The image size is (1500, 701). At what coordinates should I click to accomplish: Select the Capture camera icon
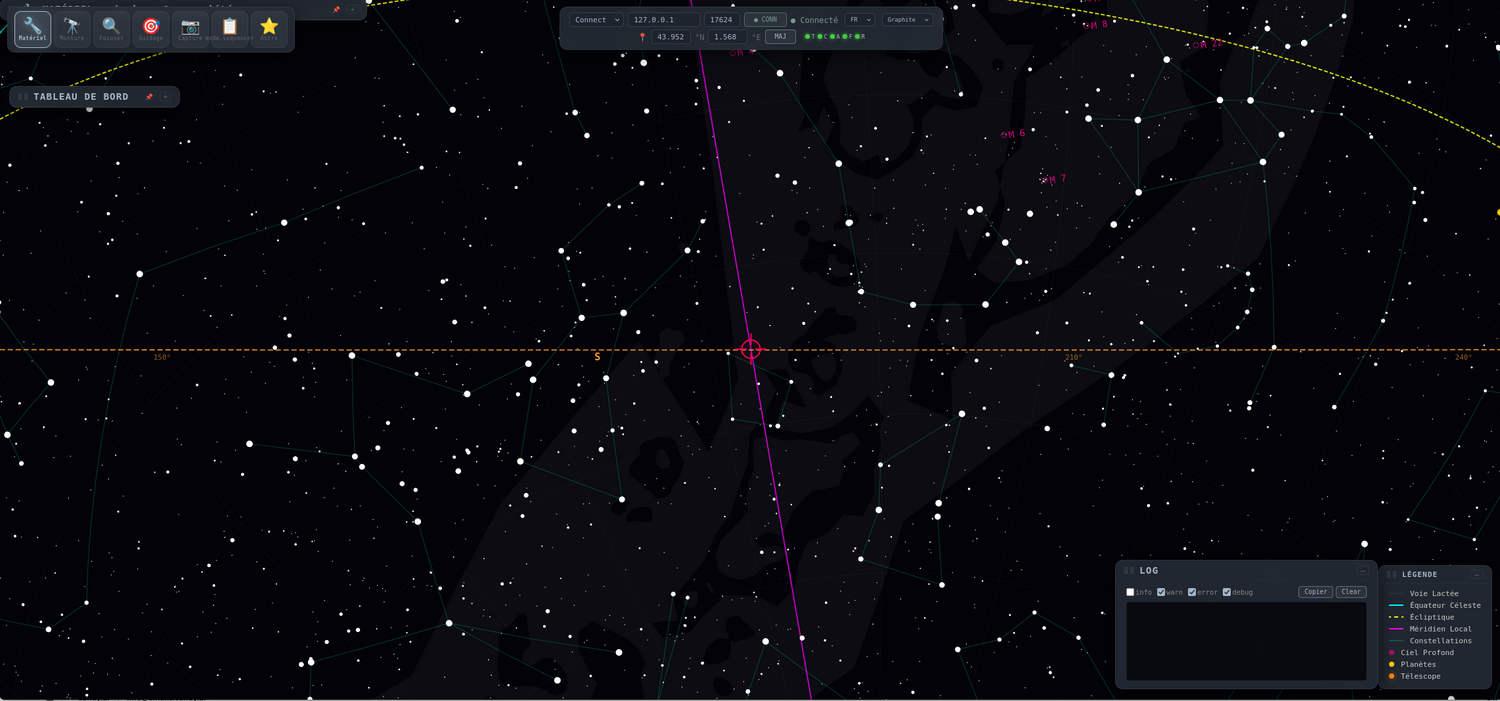click(x=190, y=29)
